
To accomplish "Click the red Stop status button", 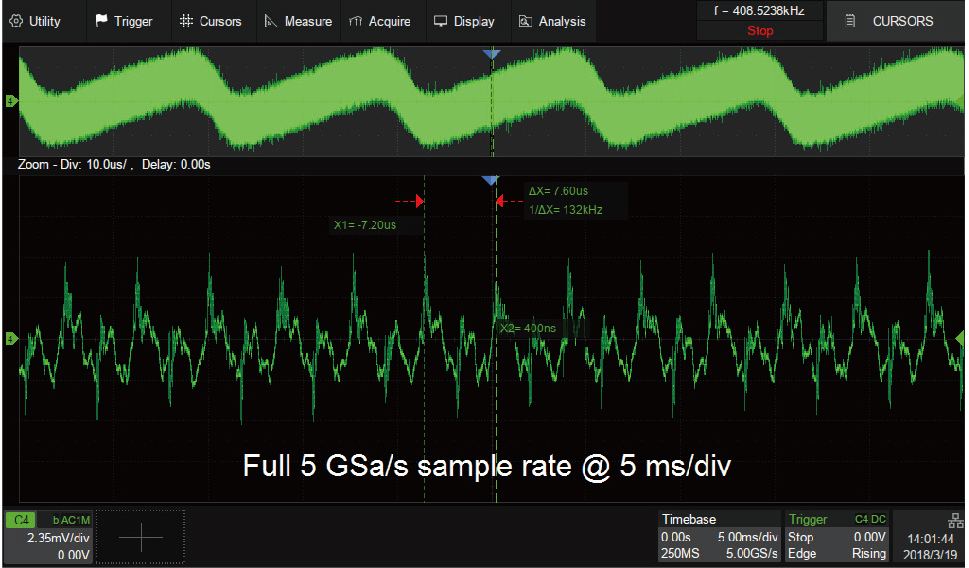I will (760, 31).
